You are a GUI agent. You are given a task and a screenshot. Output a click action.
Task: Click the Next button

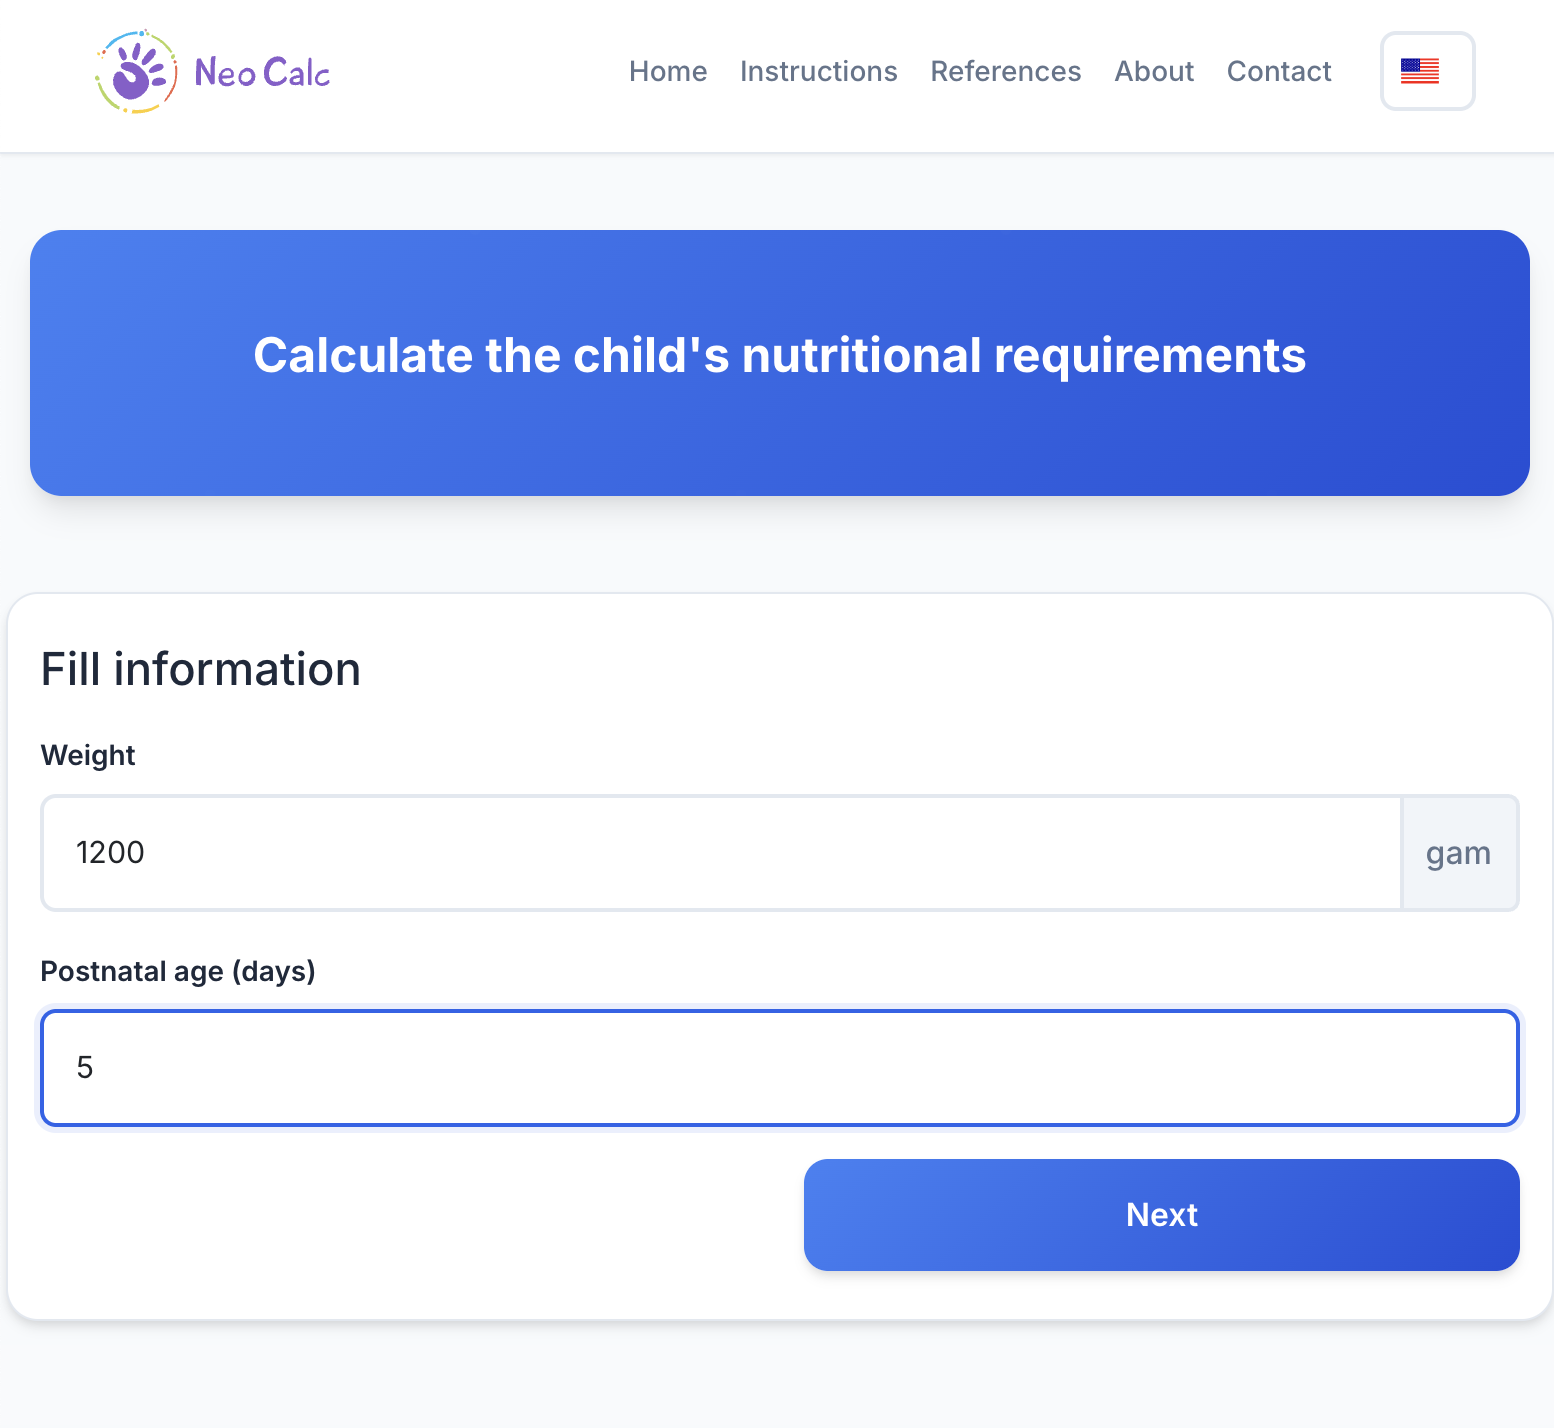[1161, 1215]
